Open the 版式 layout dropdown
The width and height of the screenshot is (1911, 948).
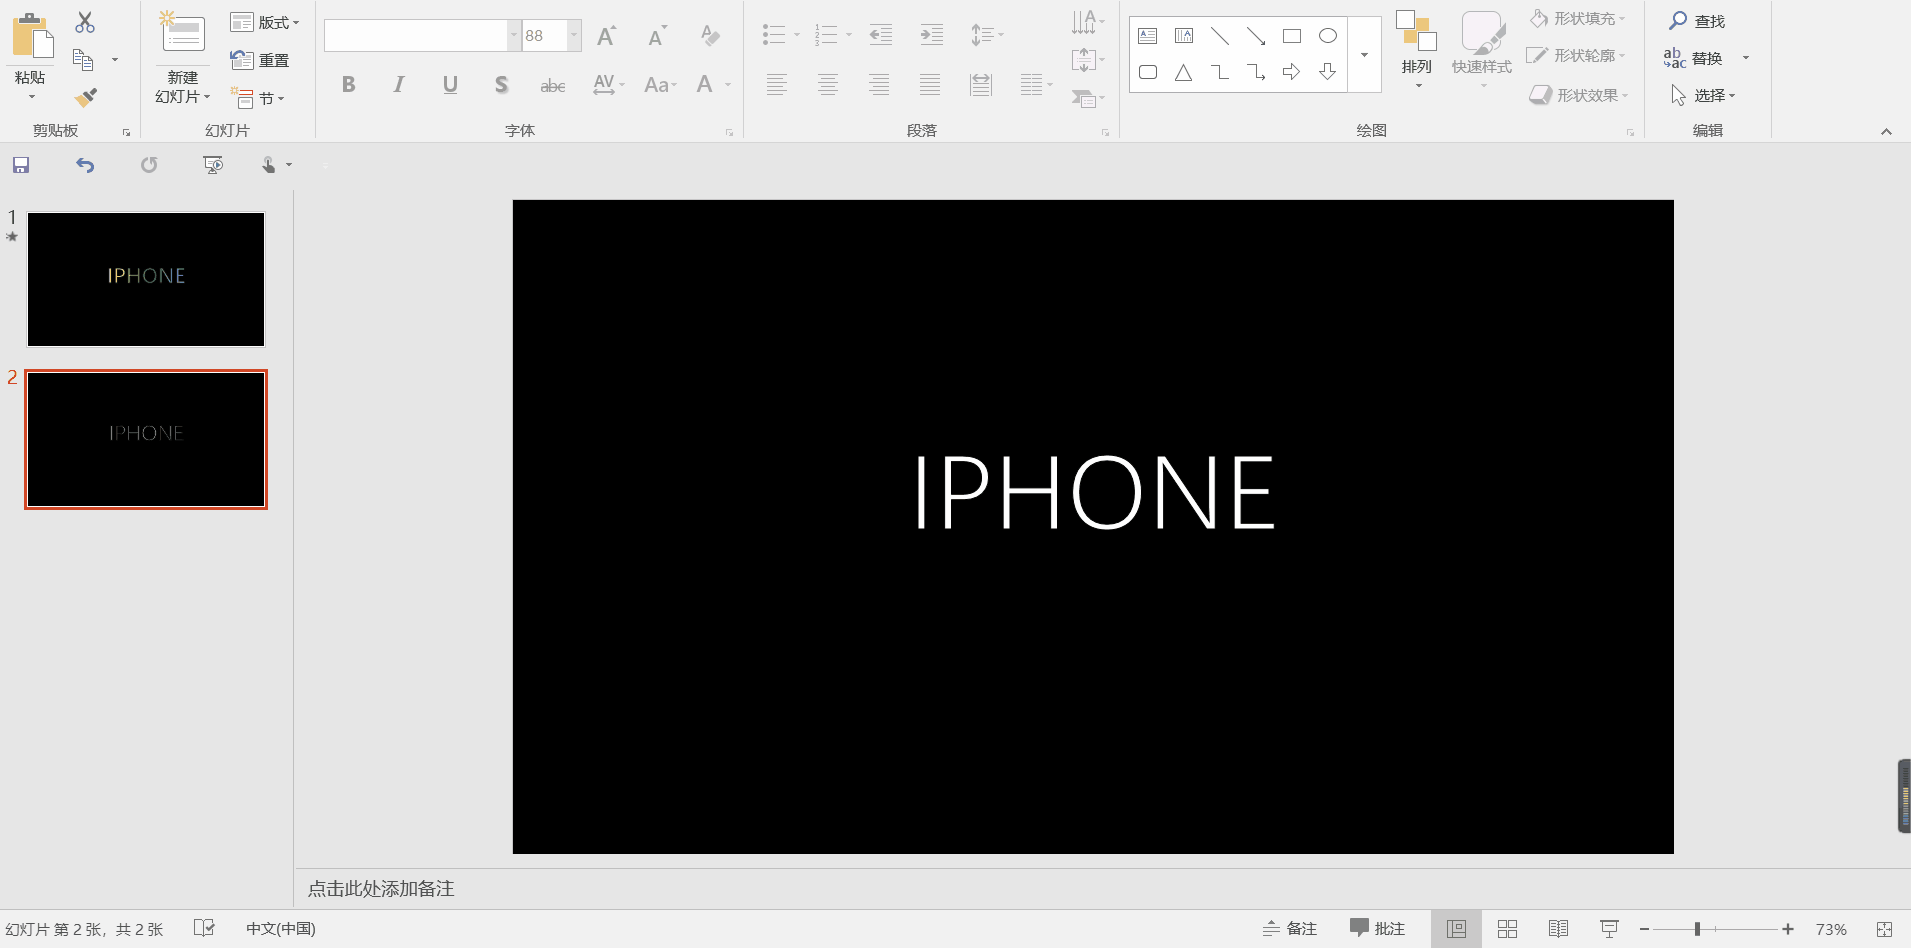[x=265, y=22]
